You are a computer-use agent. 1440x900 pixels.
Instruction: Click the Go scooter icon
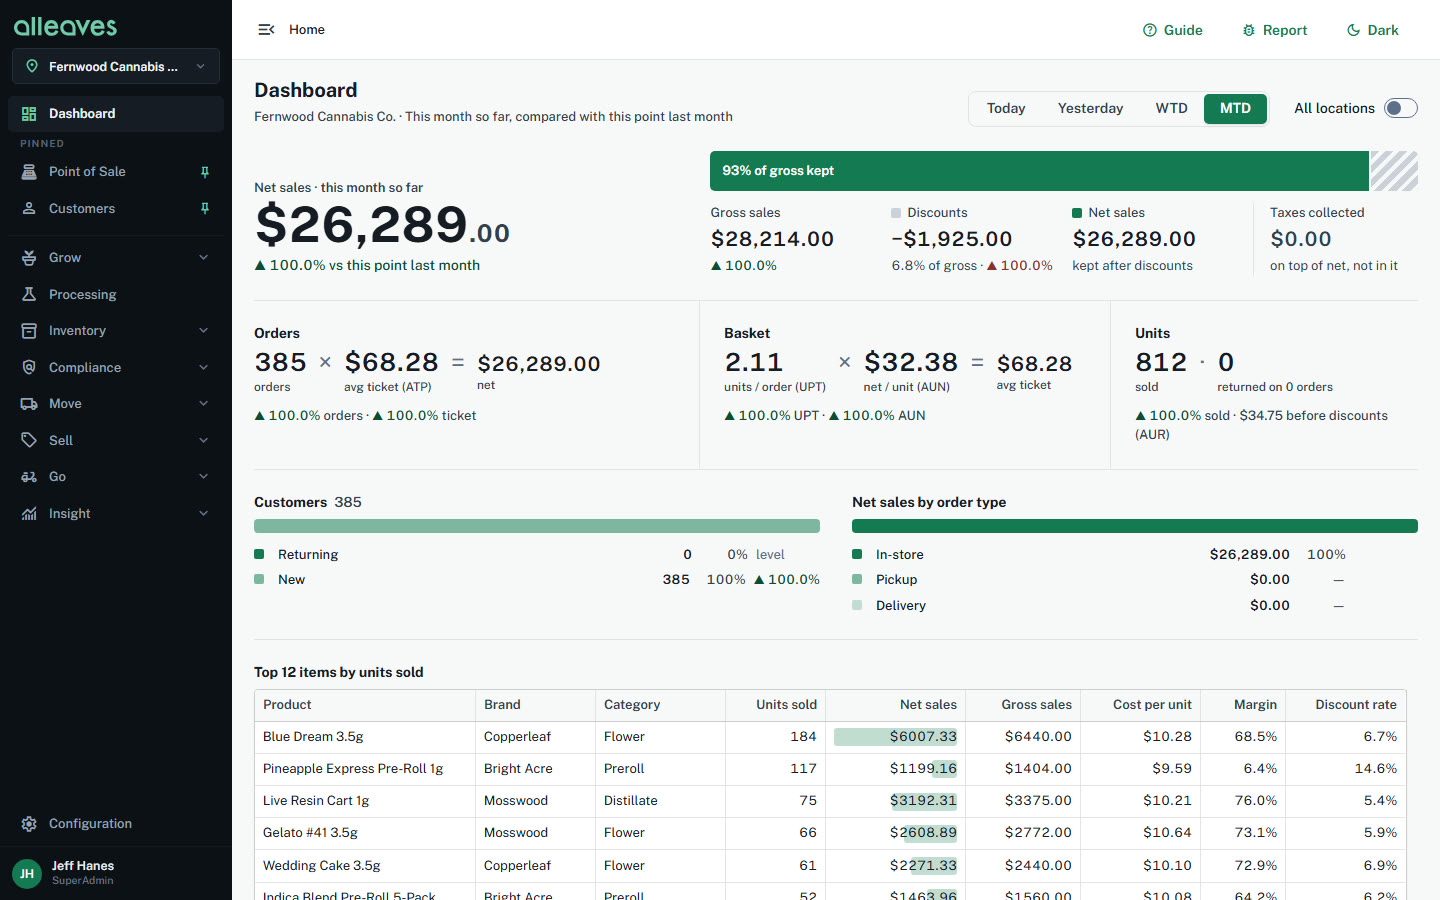coord(29,477)
